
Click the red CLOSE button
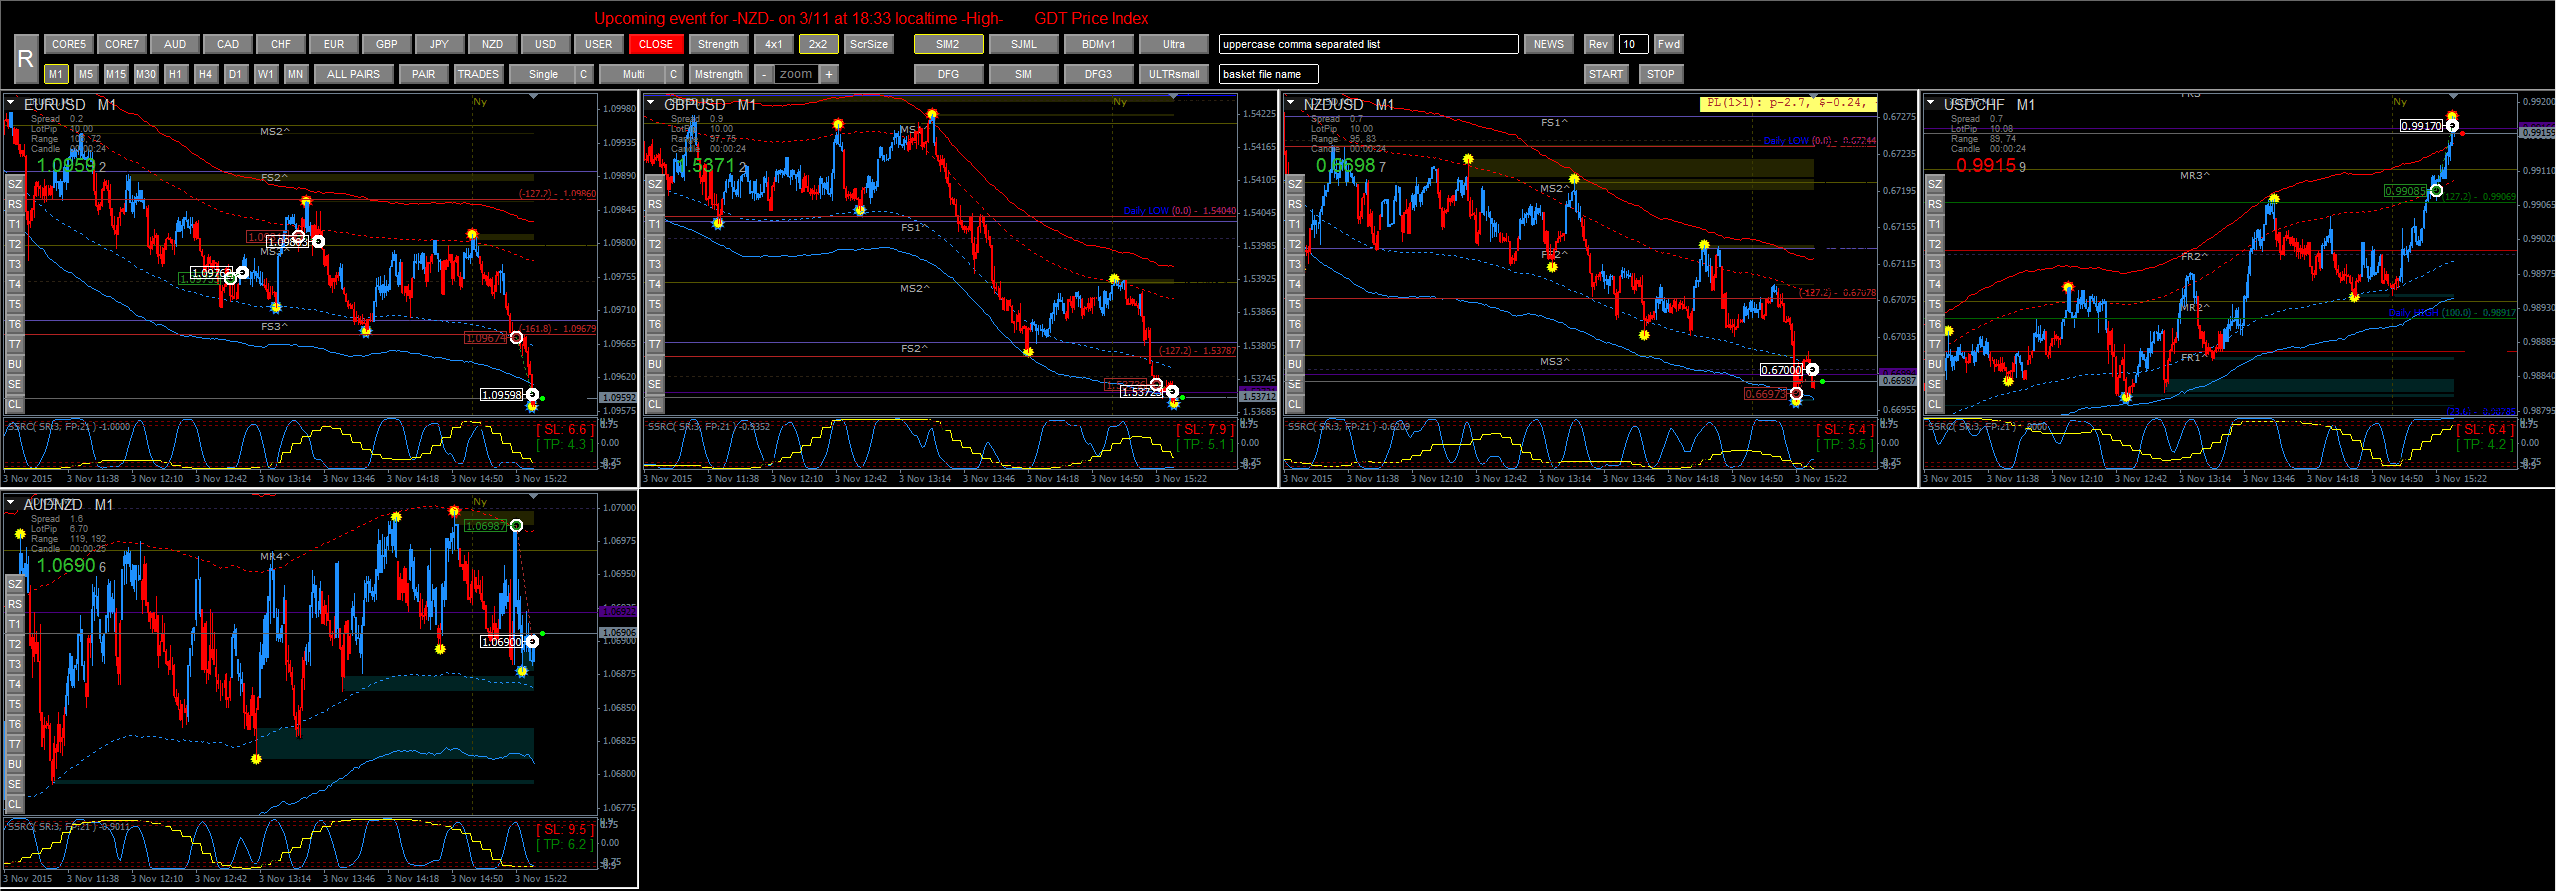[656, 44]
